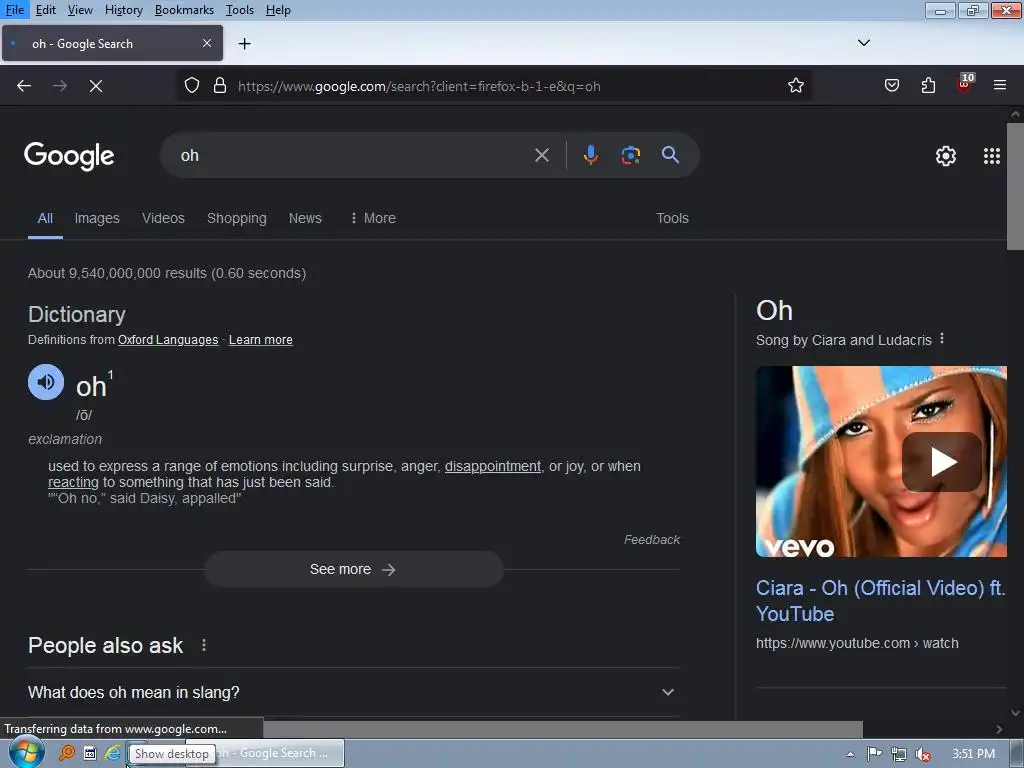Go to the Google logo homepage

[x=69, y=156]
